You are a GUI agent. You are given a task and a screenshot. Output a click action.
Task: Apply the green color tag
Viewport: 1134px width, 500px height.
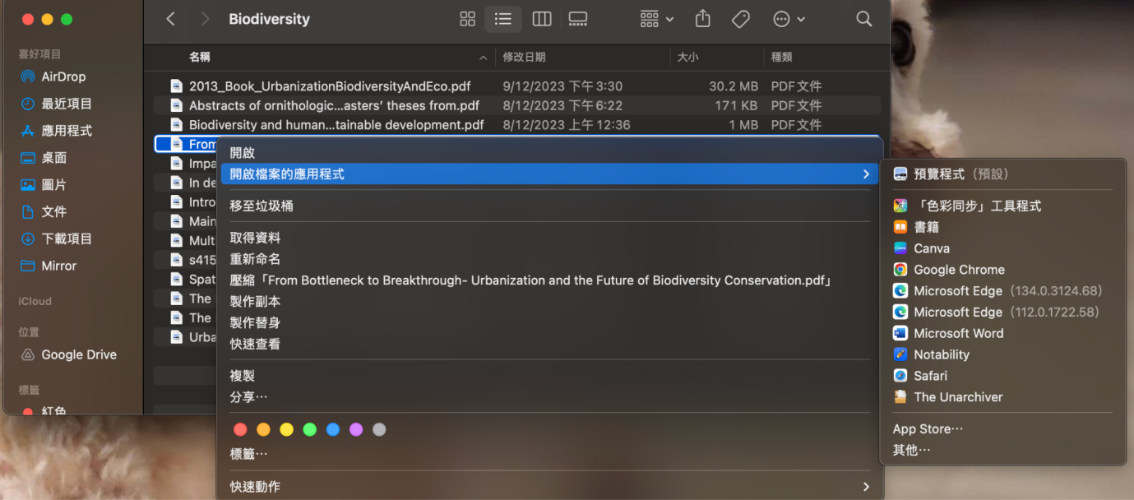tap(310, 430)
